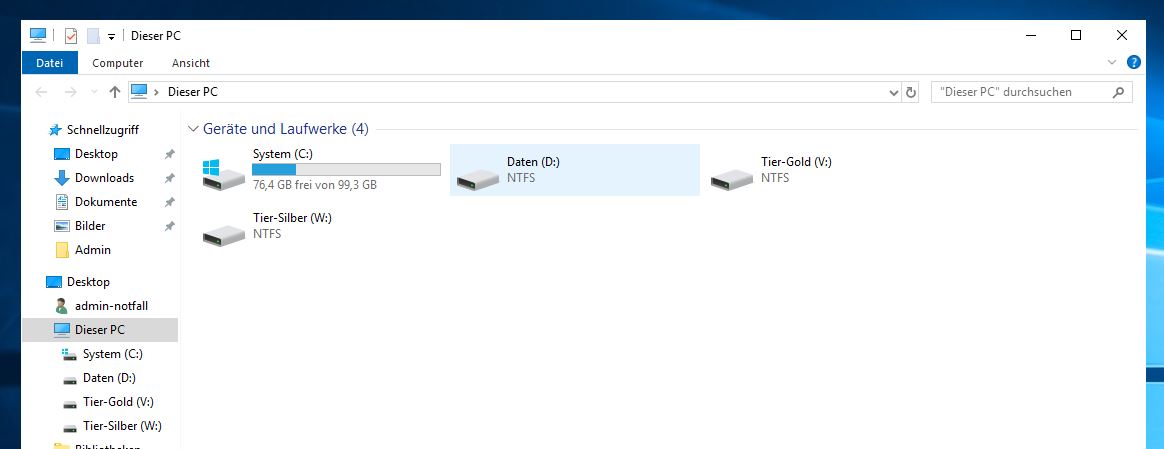
Task: Click the Properties icon in quick access toolbar
Action: pyautogui.click(x=71, y=36)
